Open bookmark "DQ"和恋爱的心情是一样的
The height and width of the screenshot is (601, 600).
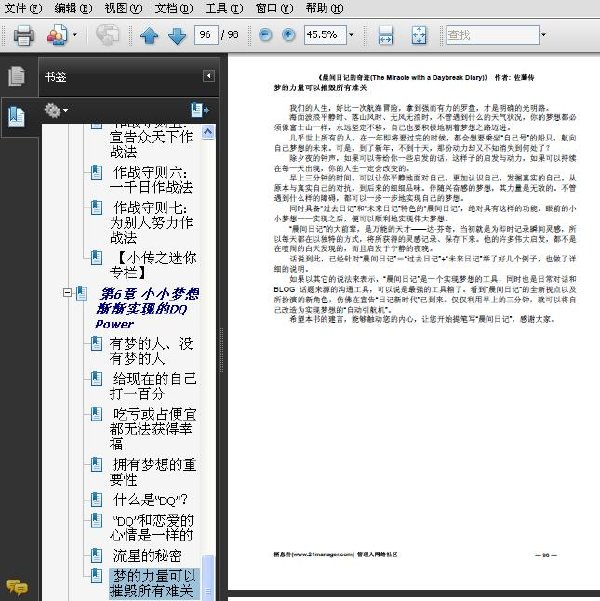pyautogui.click(x=152, y=527)
